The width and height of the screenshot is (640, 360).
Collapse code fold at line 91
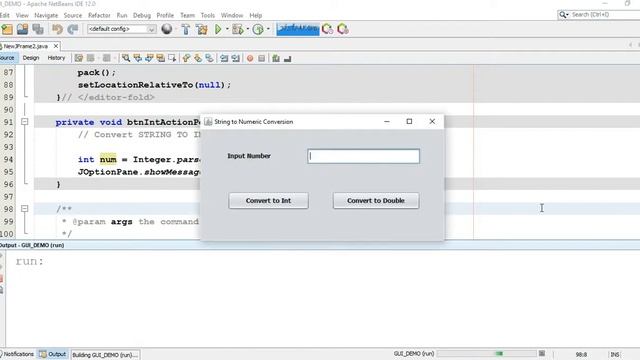point(24,122)
